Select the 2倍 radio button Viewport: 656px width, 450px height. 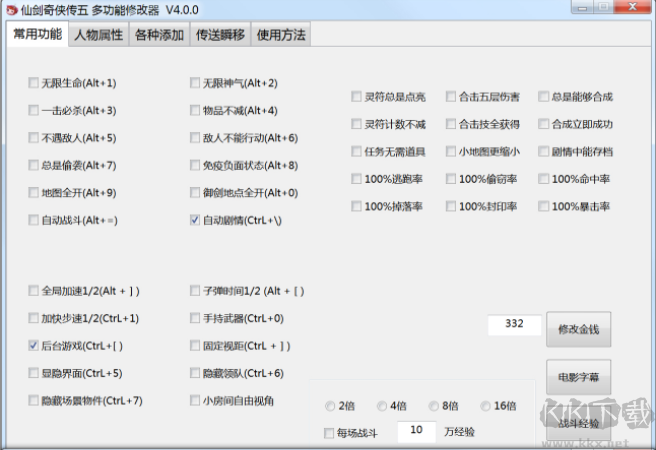[330, 406]
